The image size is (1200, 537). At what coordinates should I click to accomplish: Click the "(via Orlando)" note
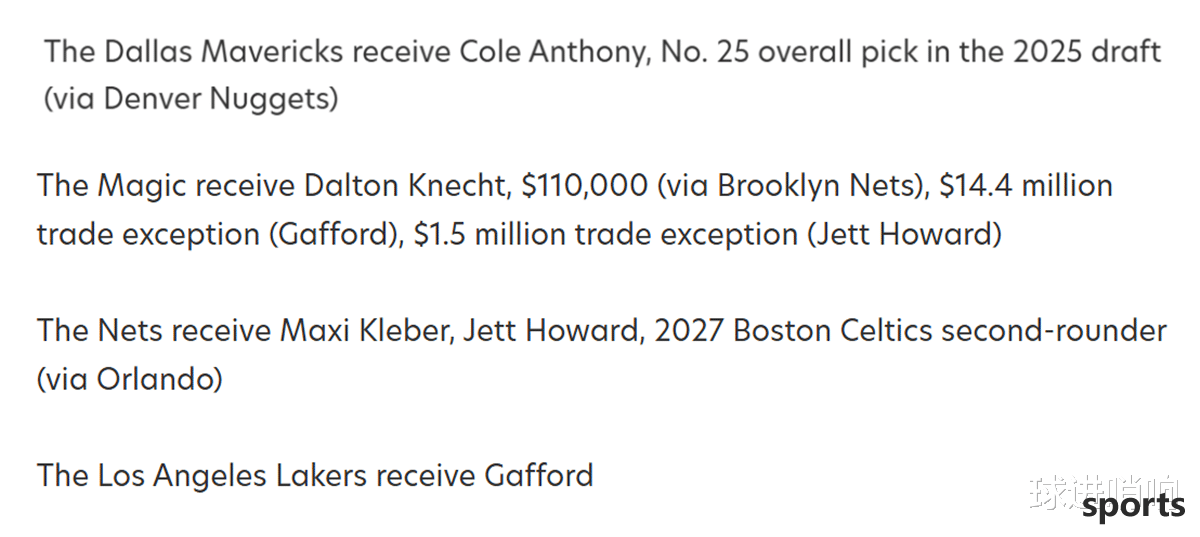coord(130,379)
